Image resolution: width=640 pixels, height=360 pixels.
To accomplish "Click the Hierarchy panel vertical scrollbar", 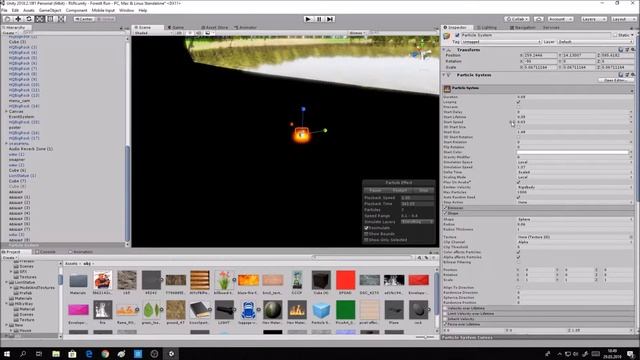I will click(x=127, y=193).
